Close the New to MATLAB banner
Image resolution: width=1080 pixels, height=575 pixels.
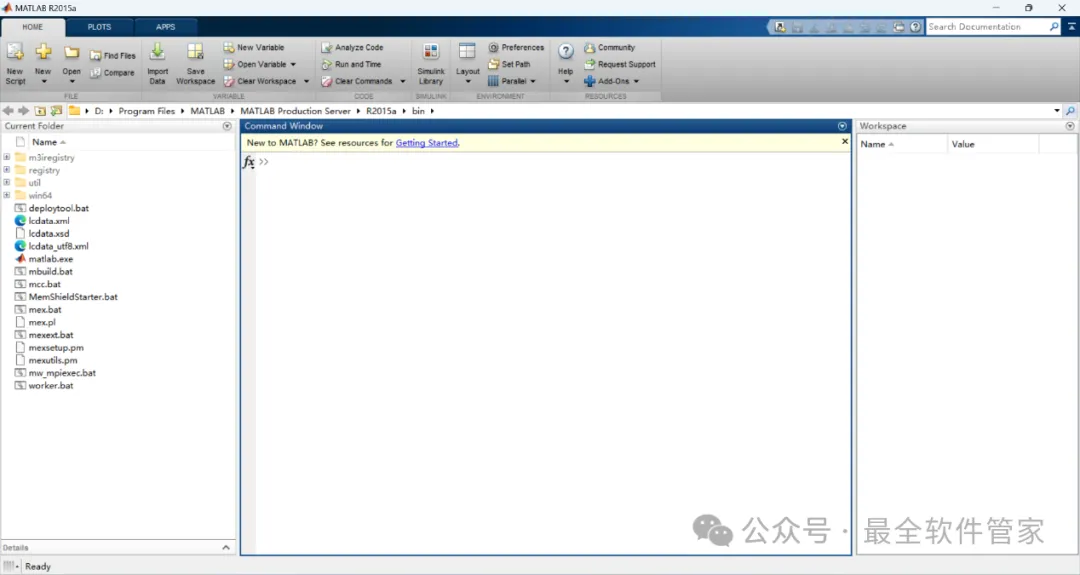pyautogui.click(x=845, y=141)
